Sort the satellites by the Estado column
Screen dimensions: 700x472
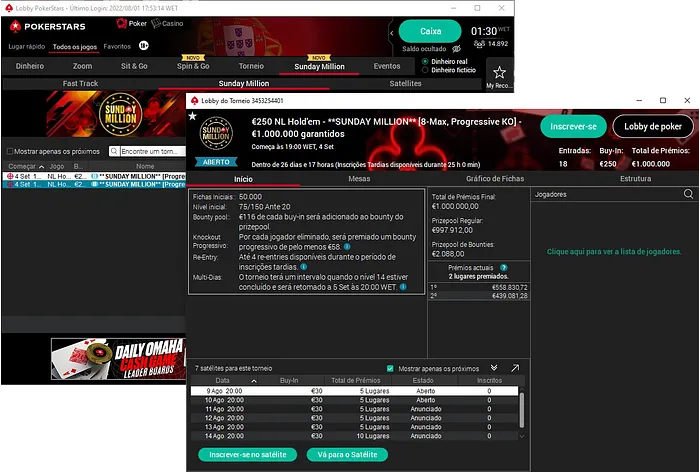pyautogui.click(x=423, y=380)
